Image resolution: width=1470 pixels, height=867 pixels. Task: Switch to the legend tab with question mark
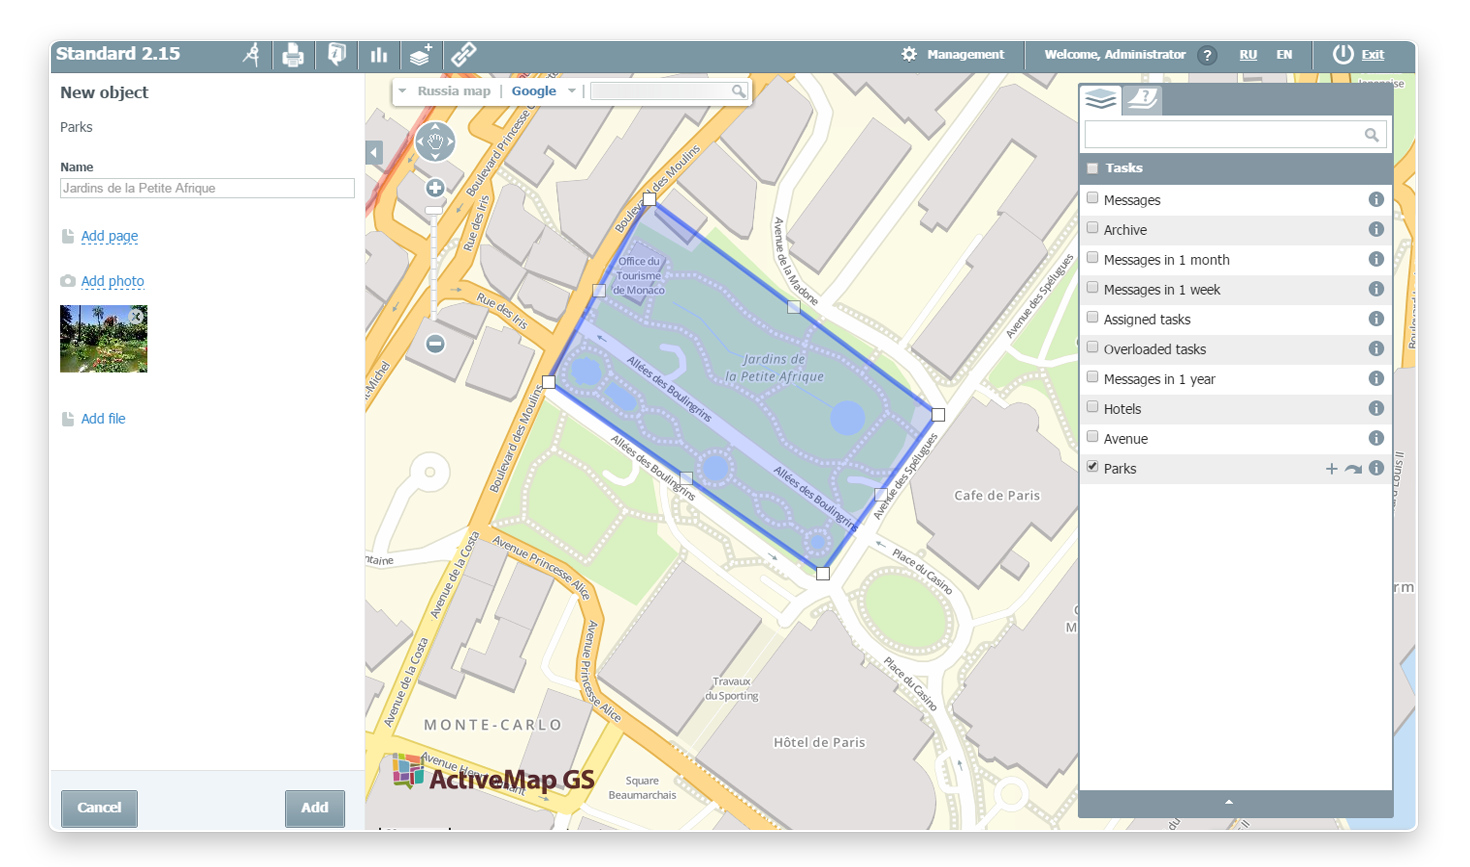click(x=1142, y=99)
